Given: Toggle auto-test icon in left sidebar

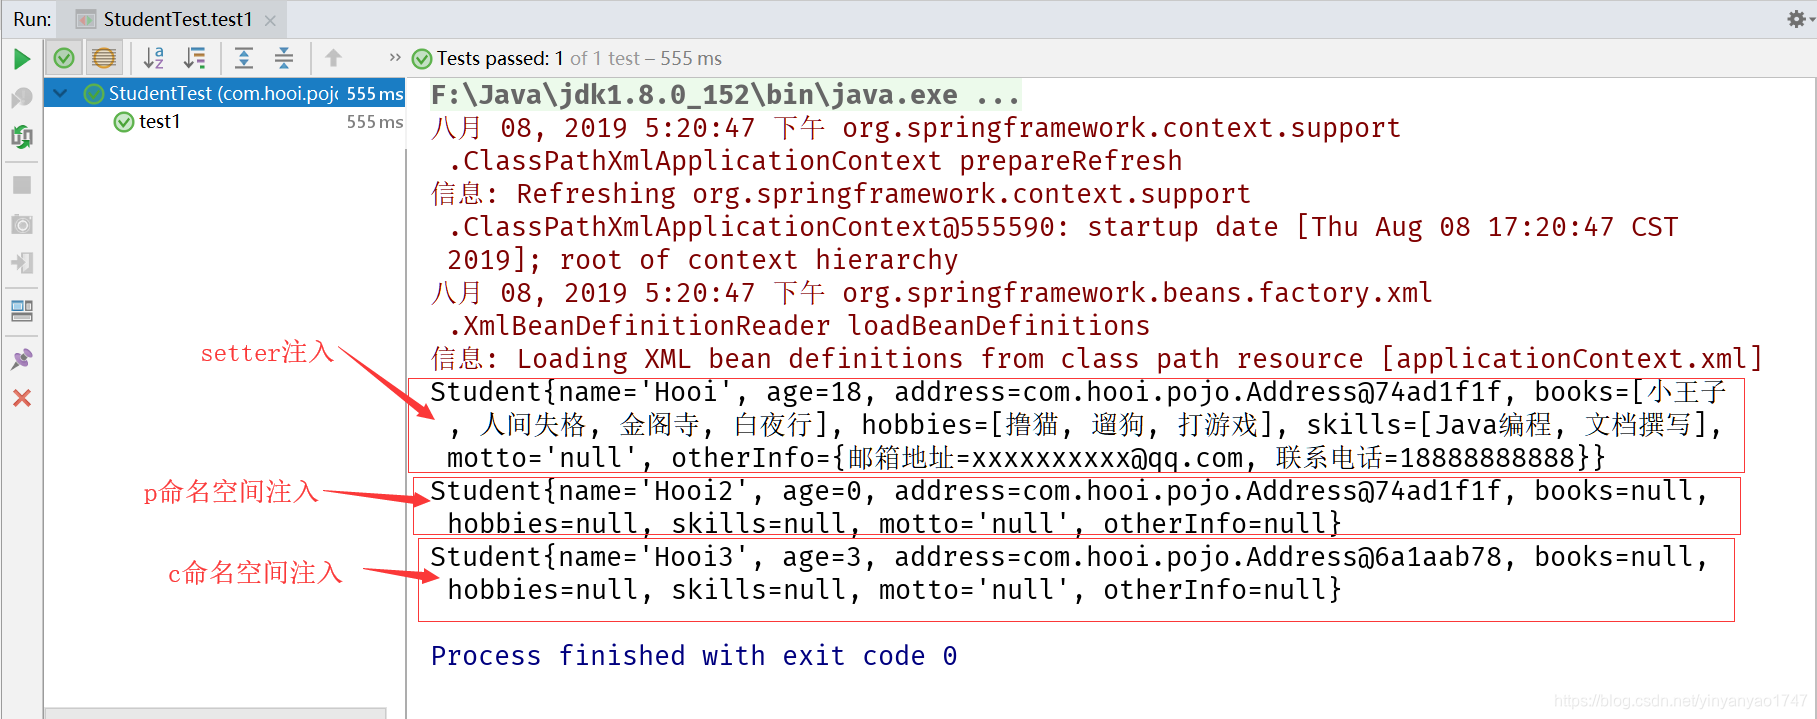Looking at the screenshot, I should click(x=21, y=136).
